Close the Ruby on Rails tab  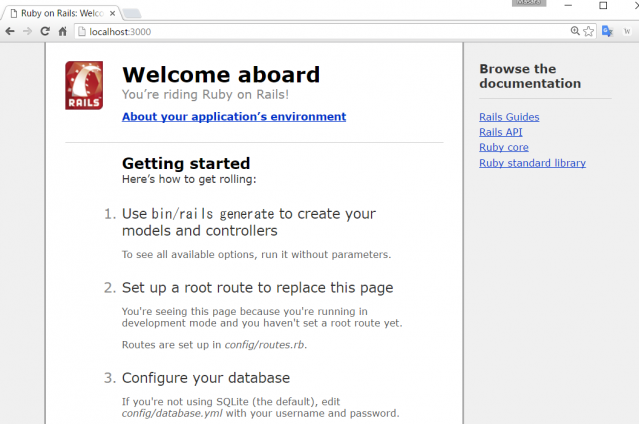pos(112,13)
